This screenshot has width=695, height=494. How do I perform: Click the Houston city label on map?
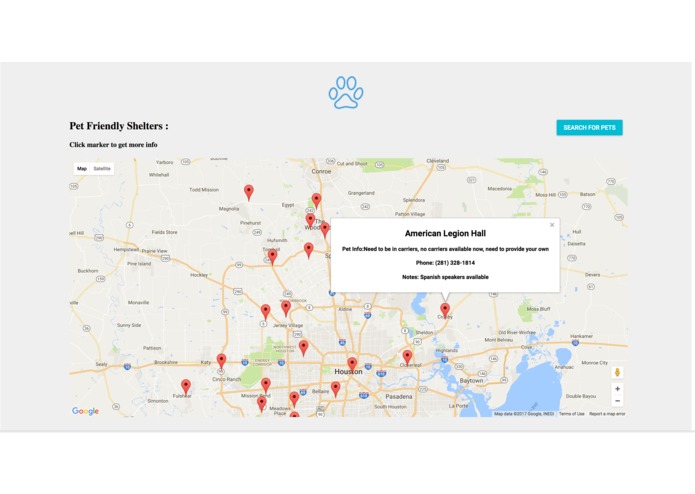(x=348, y=372)
